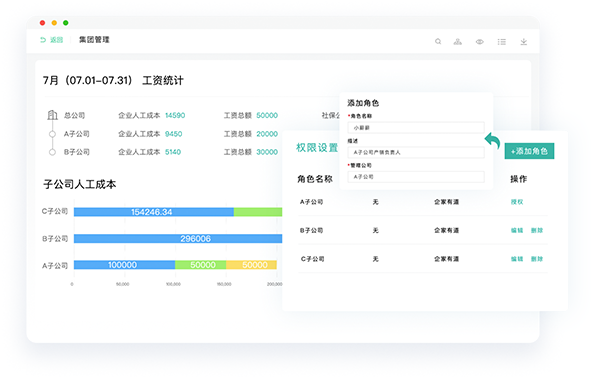596x379 pixels.
Task: Click the 操作 column header
Action: [518, 179]
